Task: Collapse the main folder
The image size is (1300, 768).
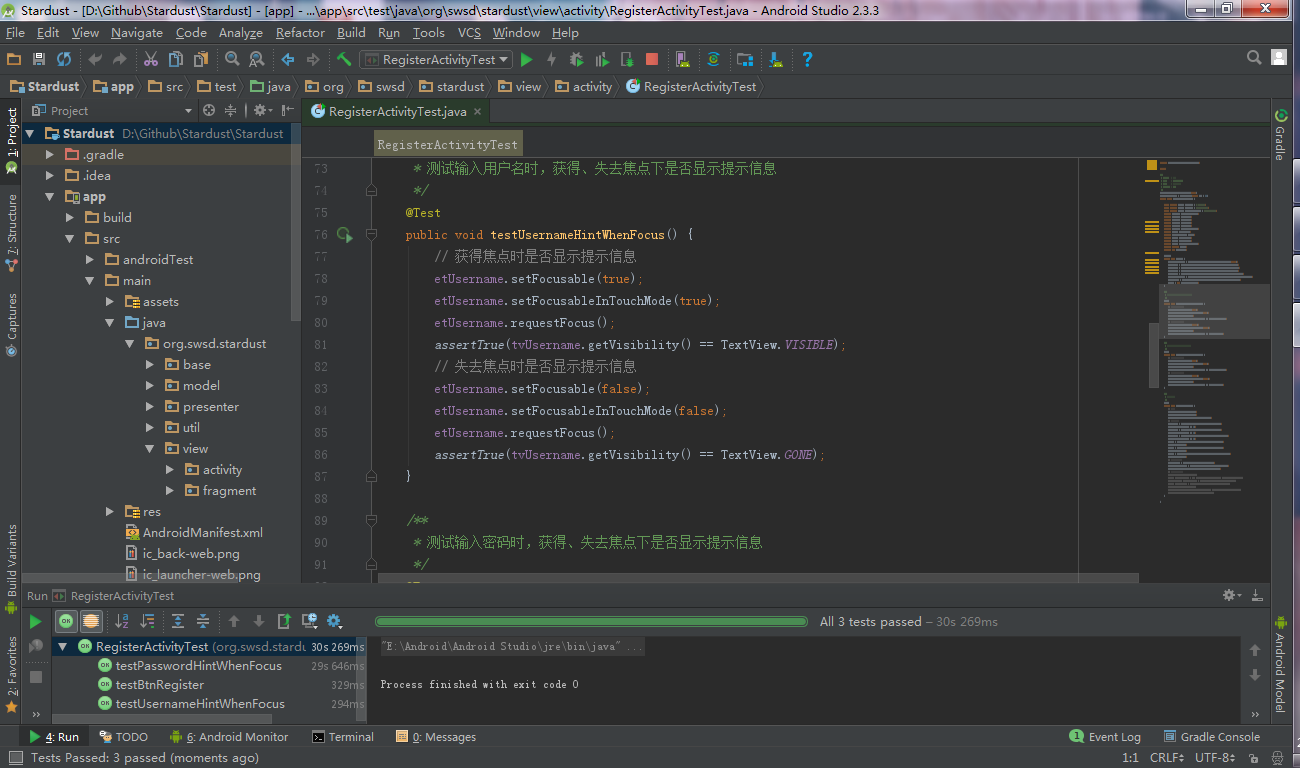Action: (90, 281)
